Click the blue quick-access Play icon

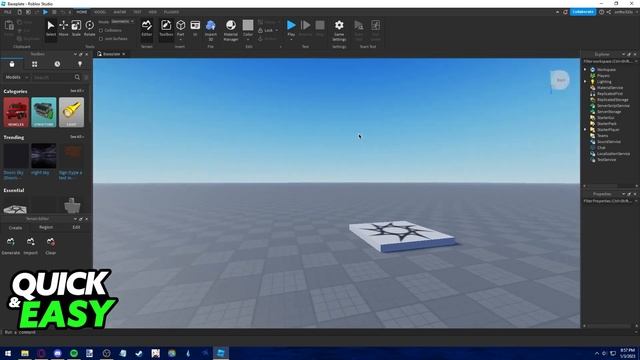click(45, 12)
